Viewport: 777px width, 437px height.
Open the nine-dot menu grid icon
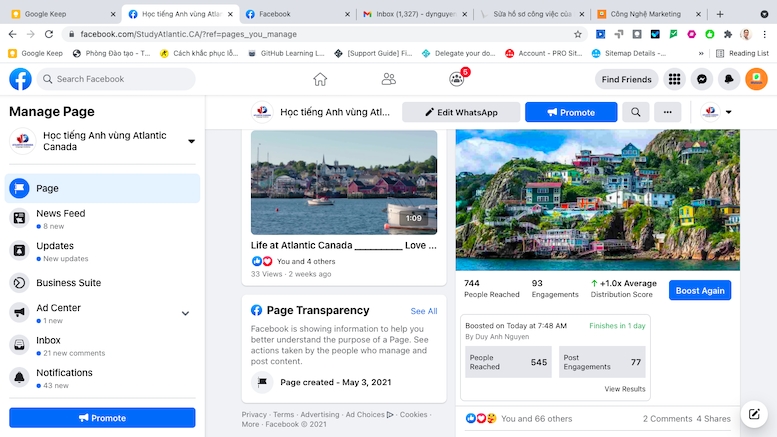click(674, 79)
